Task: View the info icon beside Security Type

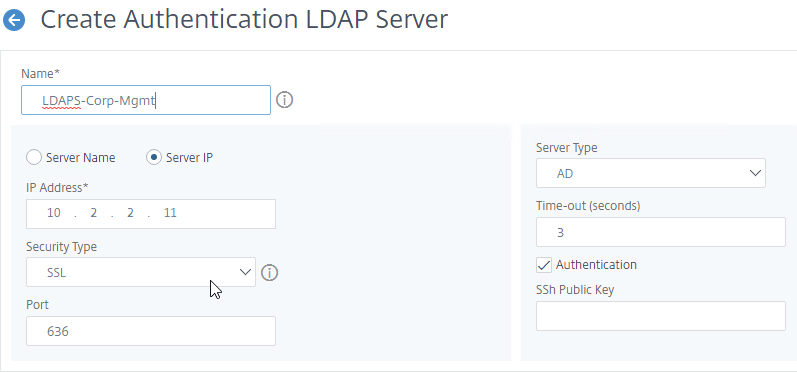Action: coord(269,273)
